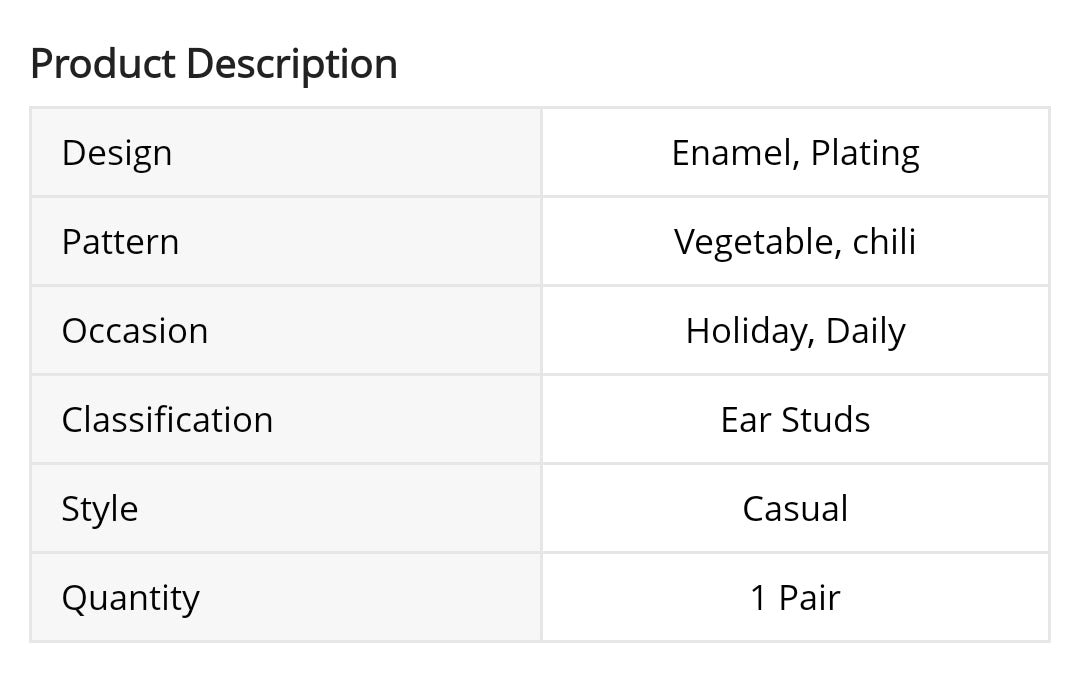Click the word chili in Pattern value
This screenshot has width=1080, height=677.
click(x=884, y=242)
